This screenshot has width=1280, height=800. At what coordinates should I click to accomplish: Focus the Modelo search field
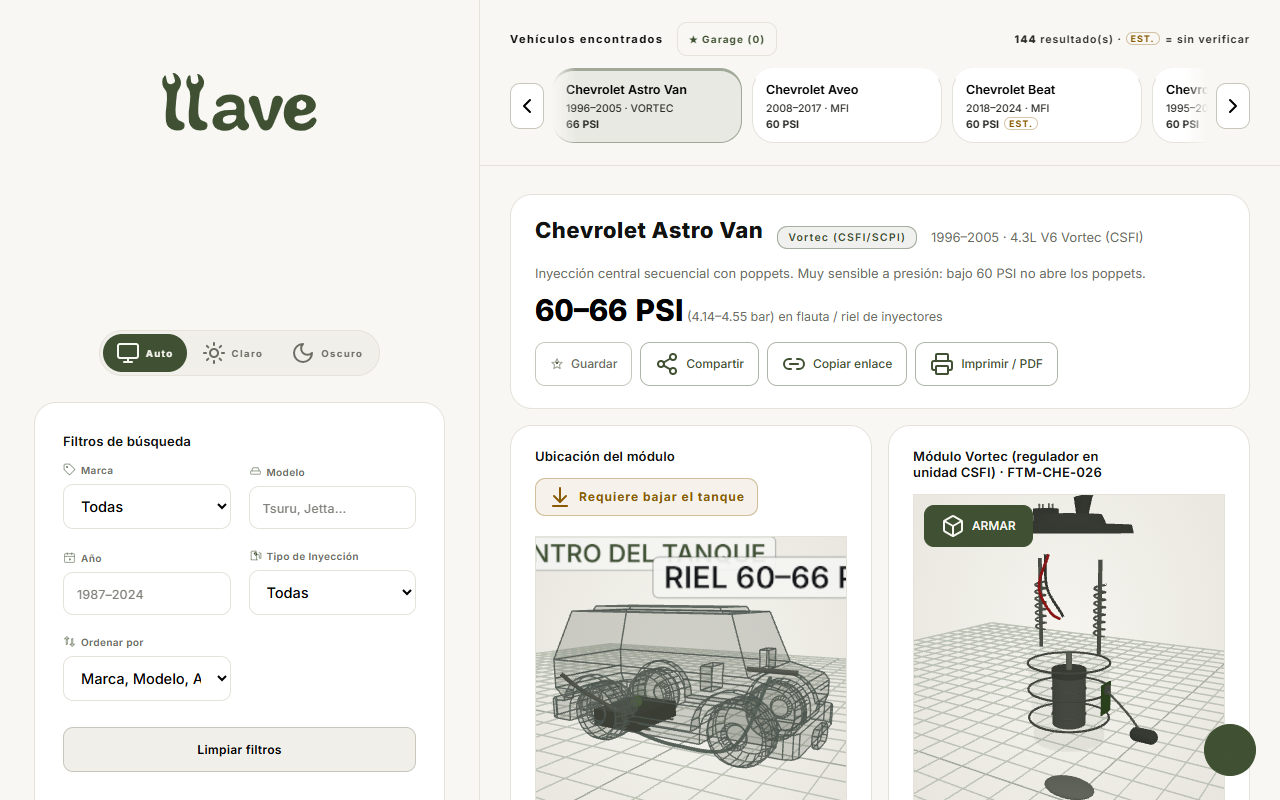332,508
